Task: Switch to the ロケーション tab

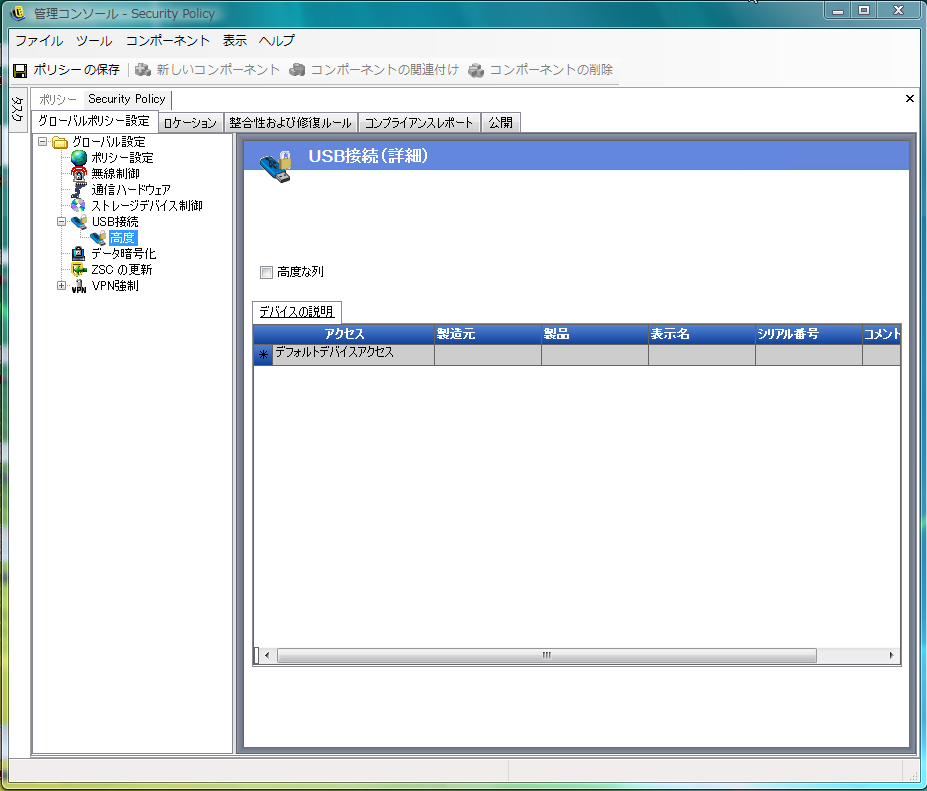Action: point(190,123)
